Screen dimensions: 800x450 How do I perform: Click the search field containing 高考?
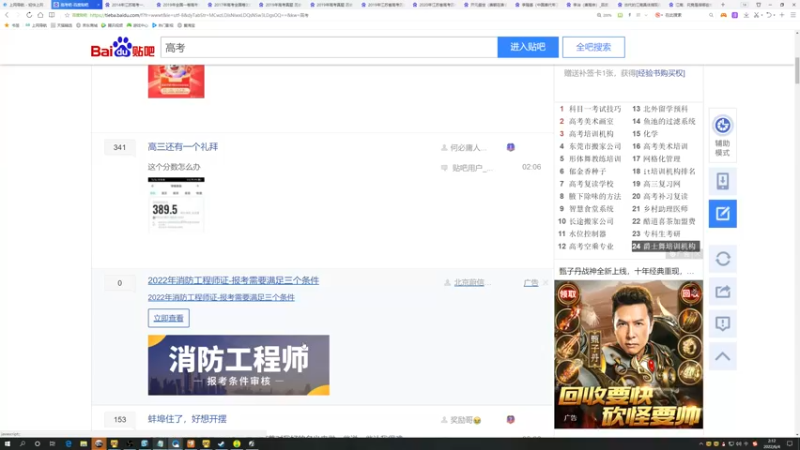pos(329,47)
